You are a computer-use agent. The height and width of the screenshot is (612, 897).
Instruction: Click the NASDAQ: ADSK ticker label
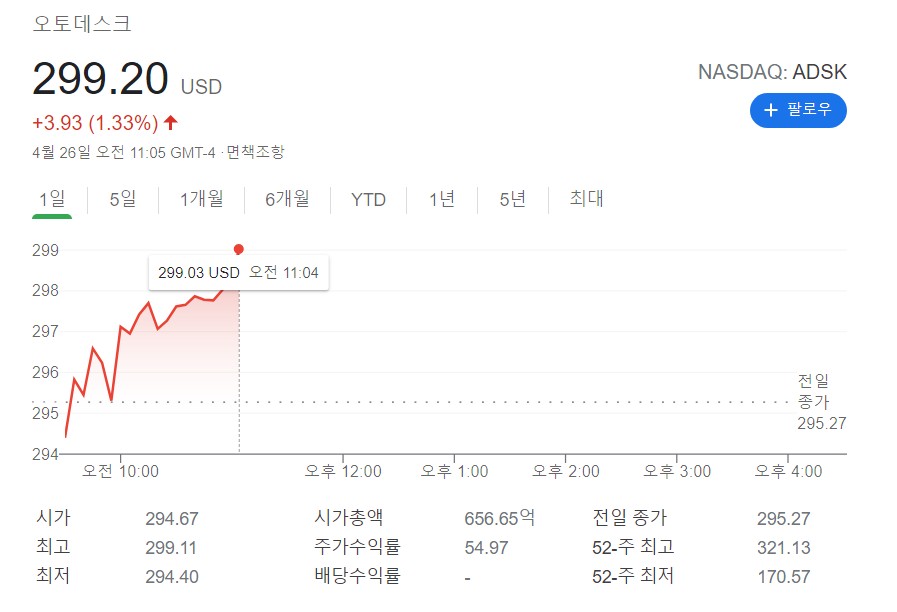771,72
